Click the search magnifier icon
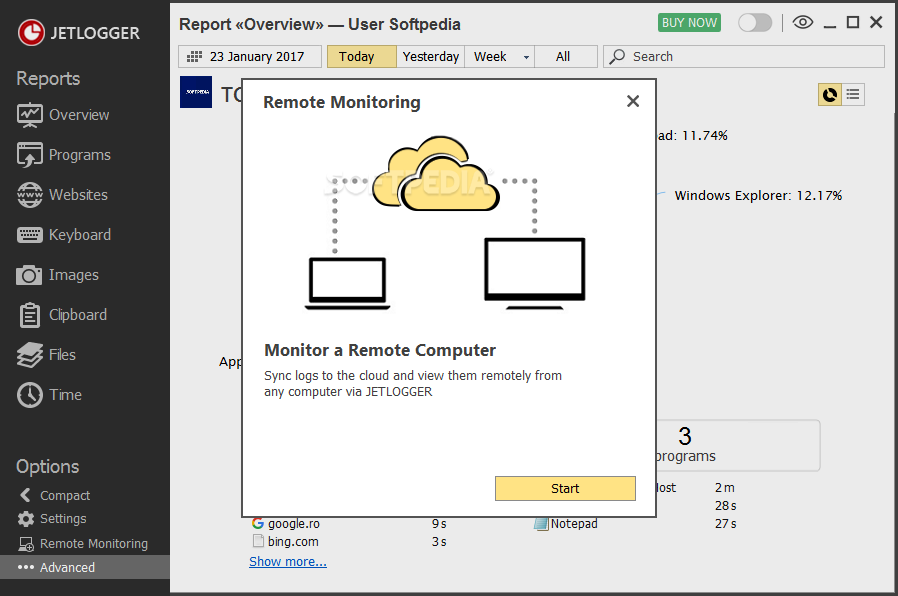898x596 pixels. click(x=617, y=57)
